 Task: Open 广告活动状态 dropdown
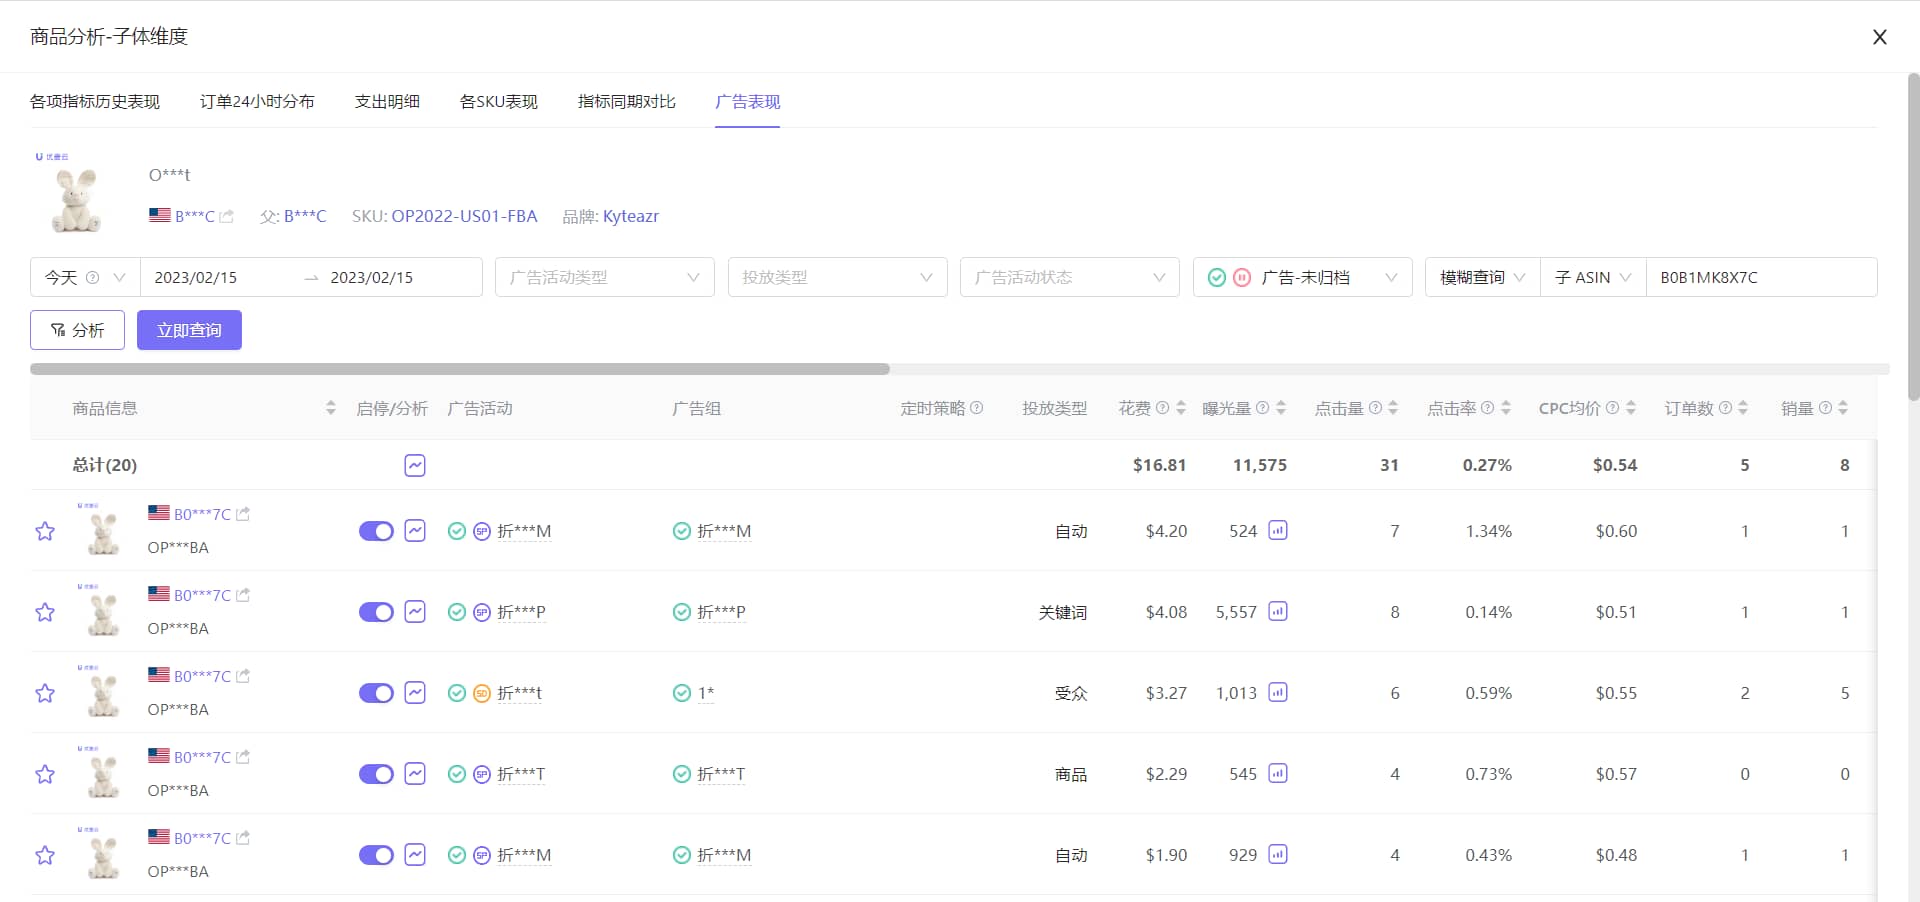1069,277
